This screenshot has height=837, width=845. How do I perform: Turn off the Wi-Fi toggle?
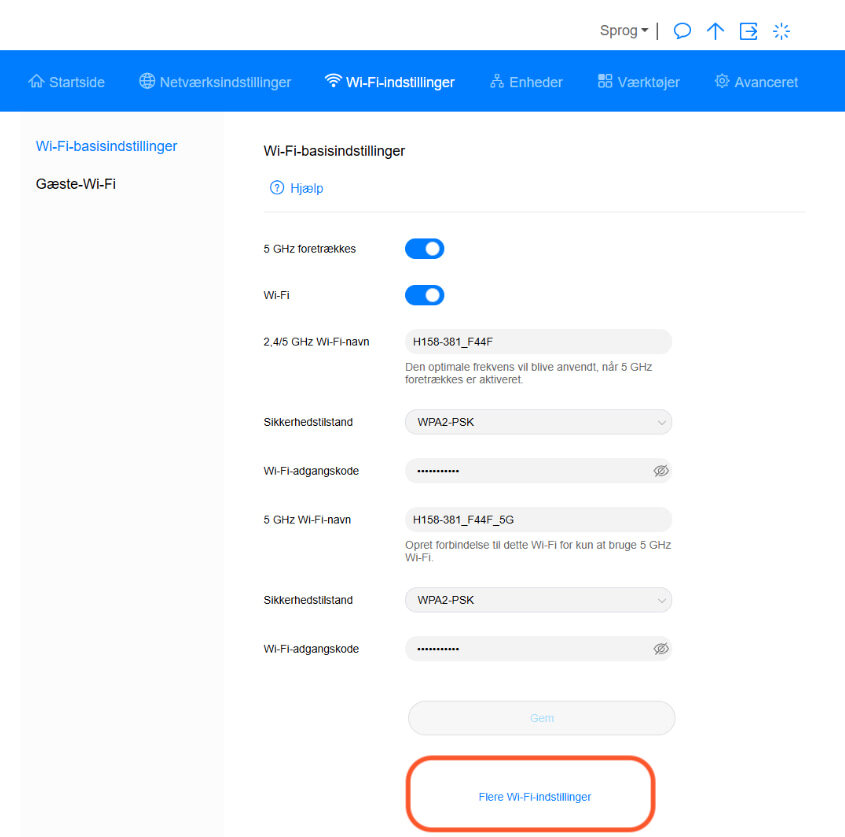pos(424,295)
